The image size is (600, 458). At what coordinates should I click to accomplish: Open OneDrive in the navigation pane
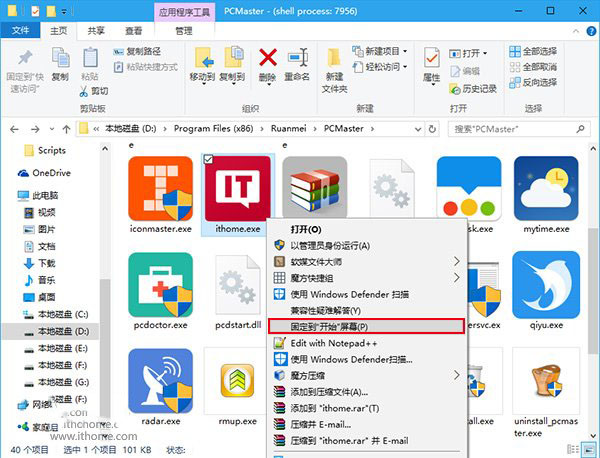point(44,173)
